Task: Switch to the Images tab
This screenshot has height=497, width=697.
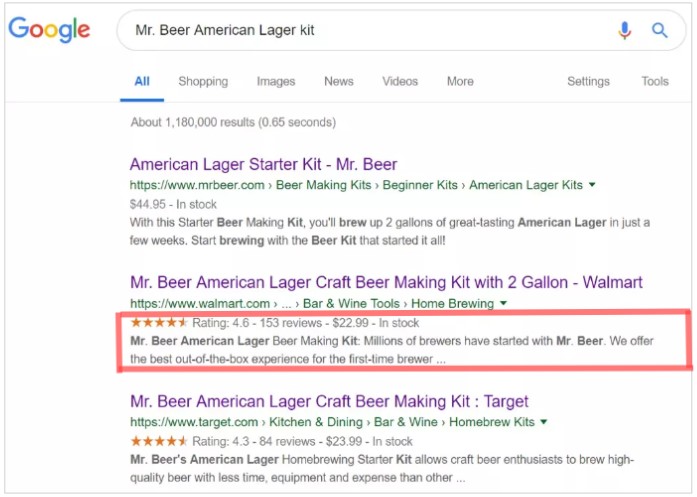Action: coord(276,81)
